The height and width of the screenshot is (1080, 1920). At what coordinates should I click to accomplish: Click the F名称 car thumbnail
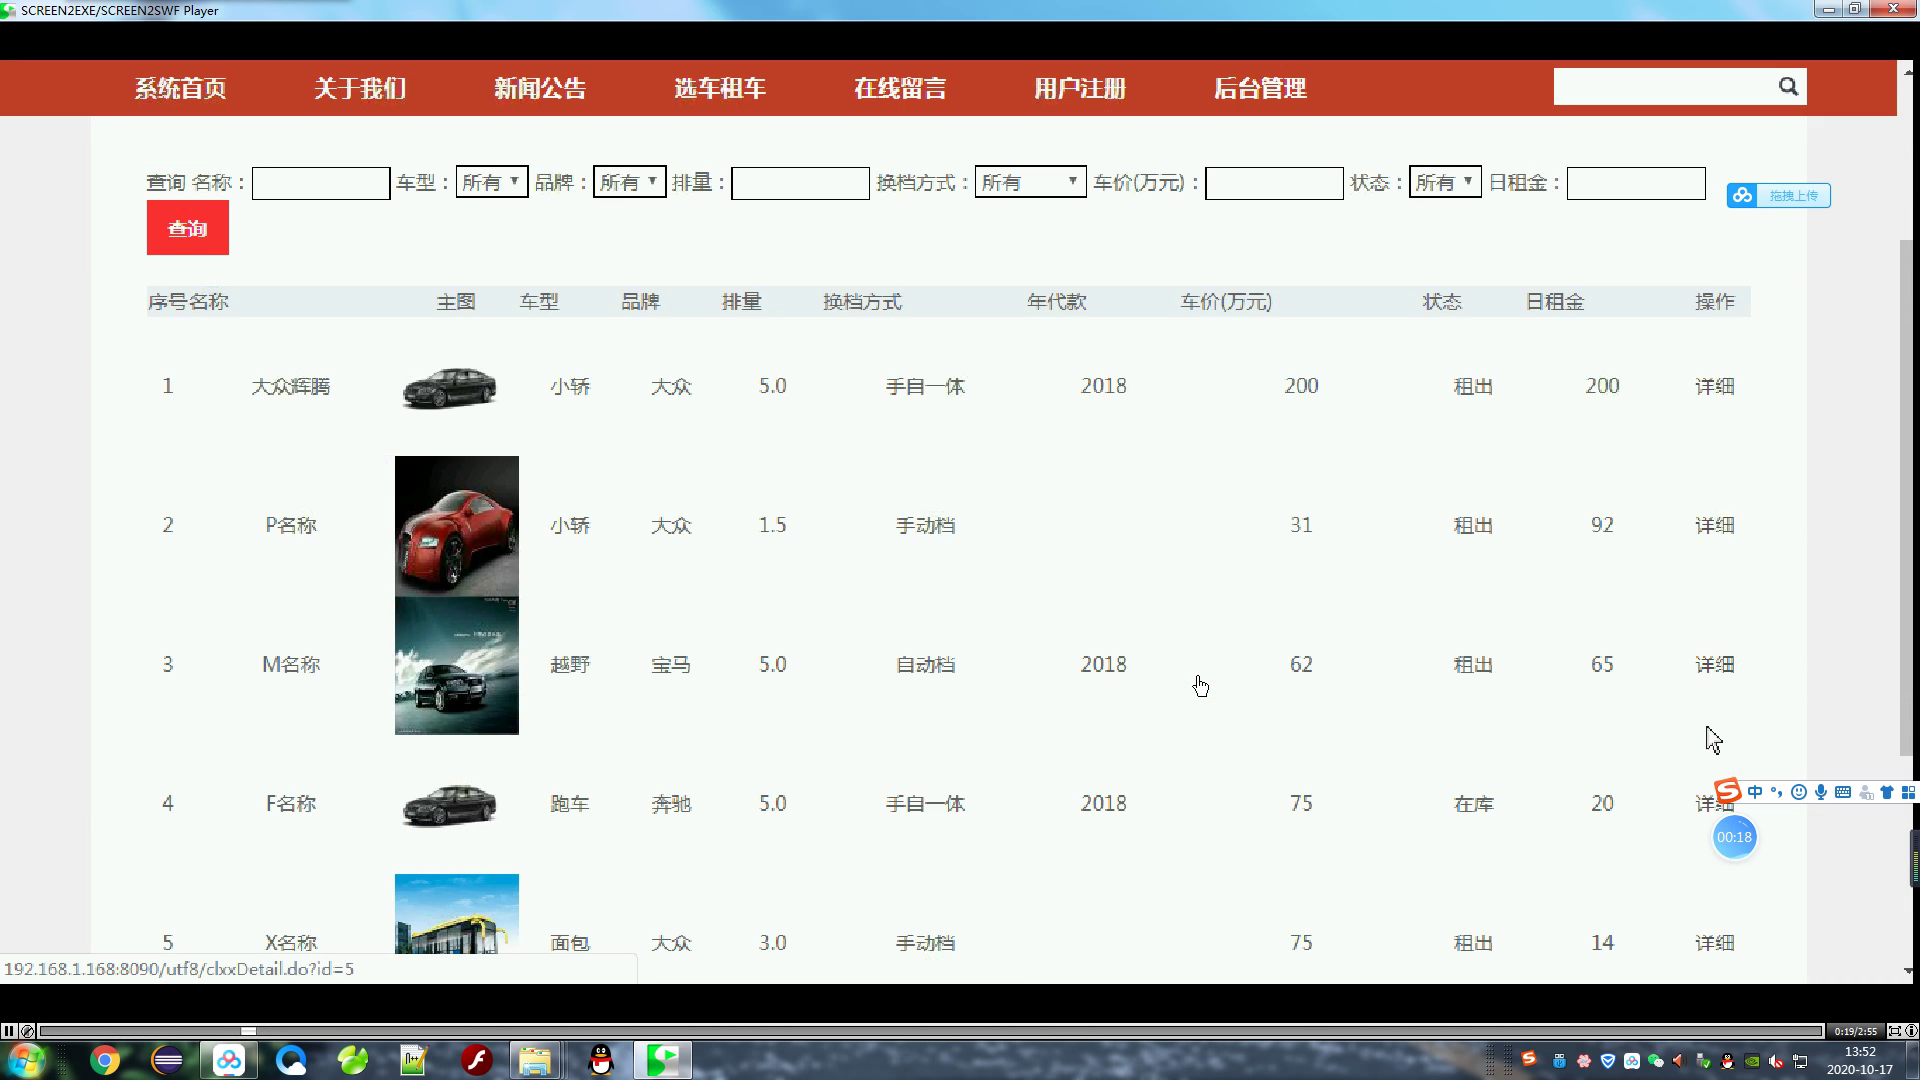[449, 804]
